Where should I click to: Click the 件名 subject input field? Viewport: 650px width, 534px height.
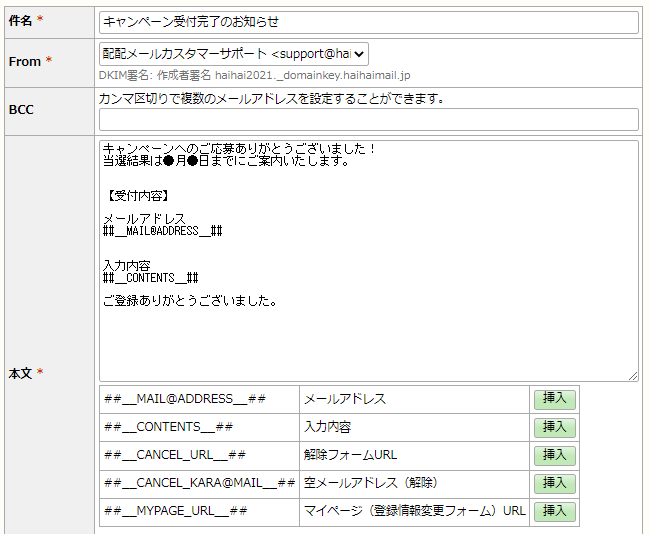point(369,22)
